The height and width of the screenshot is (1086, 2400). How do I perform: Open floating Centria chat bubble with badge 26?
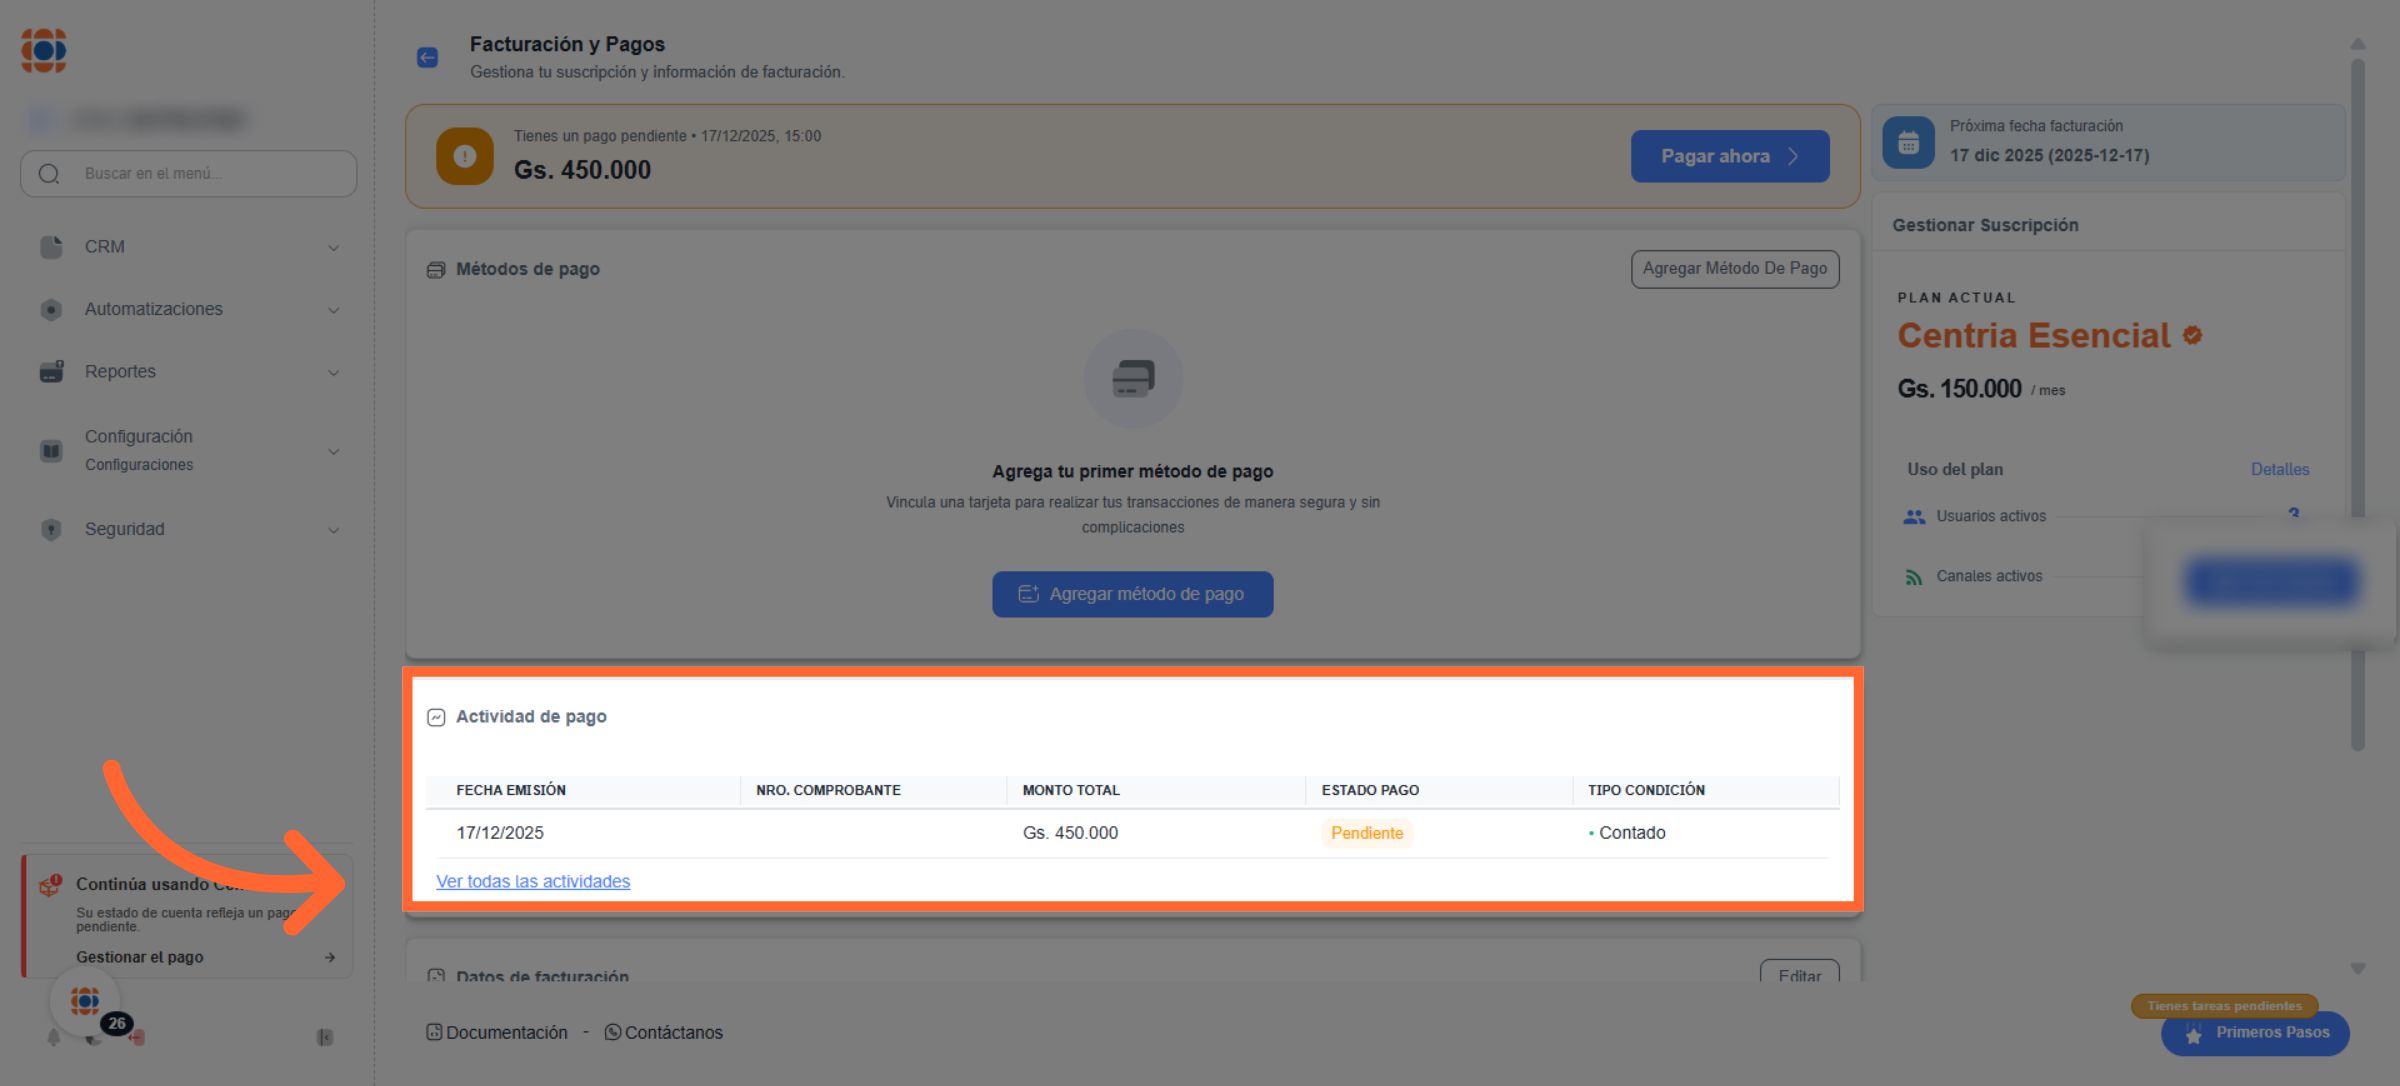86,1001
